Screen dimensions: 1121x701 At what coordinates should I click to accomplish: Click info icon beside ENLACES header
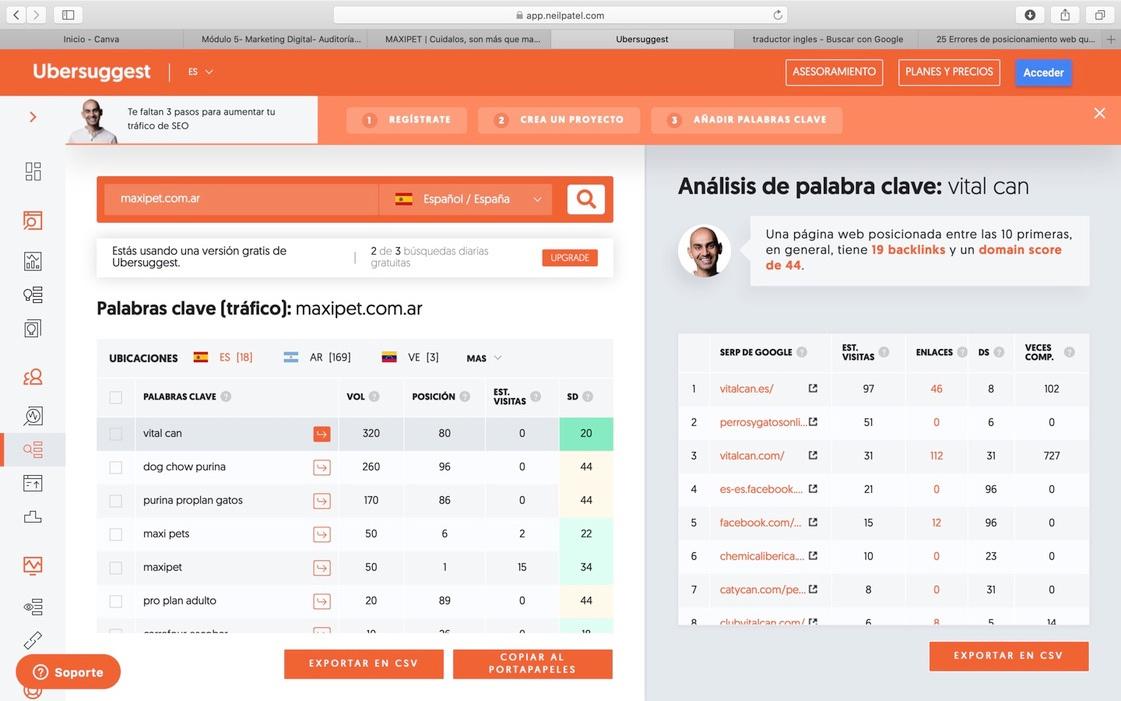tap(962, 352)
